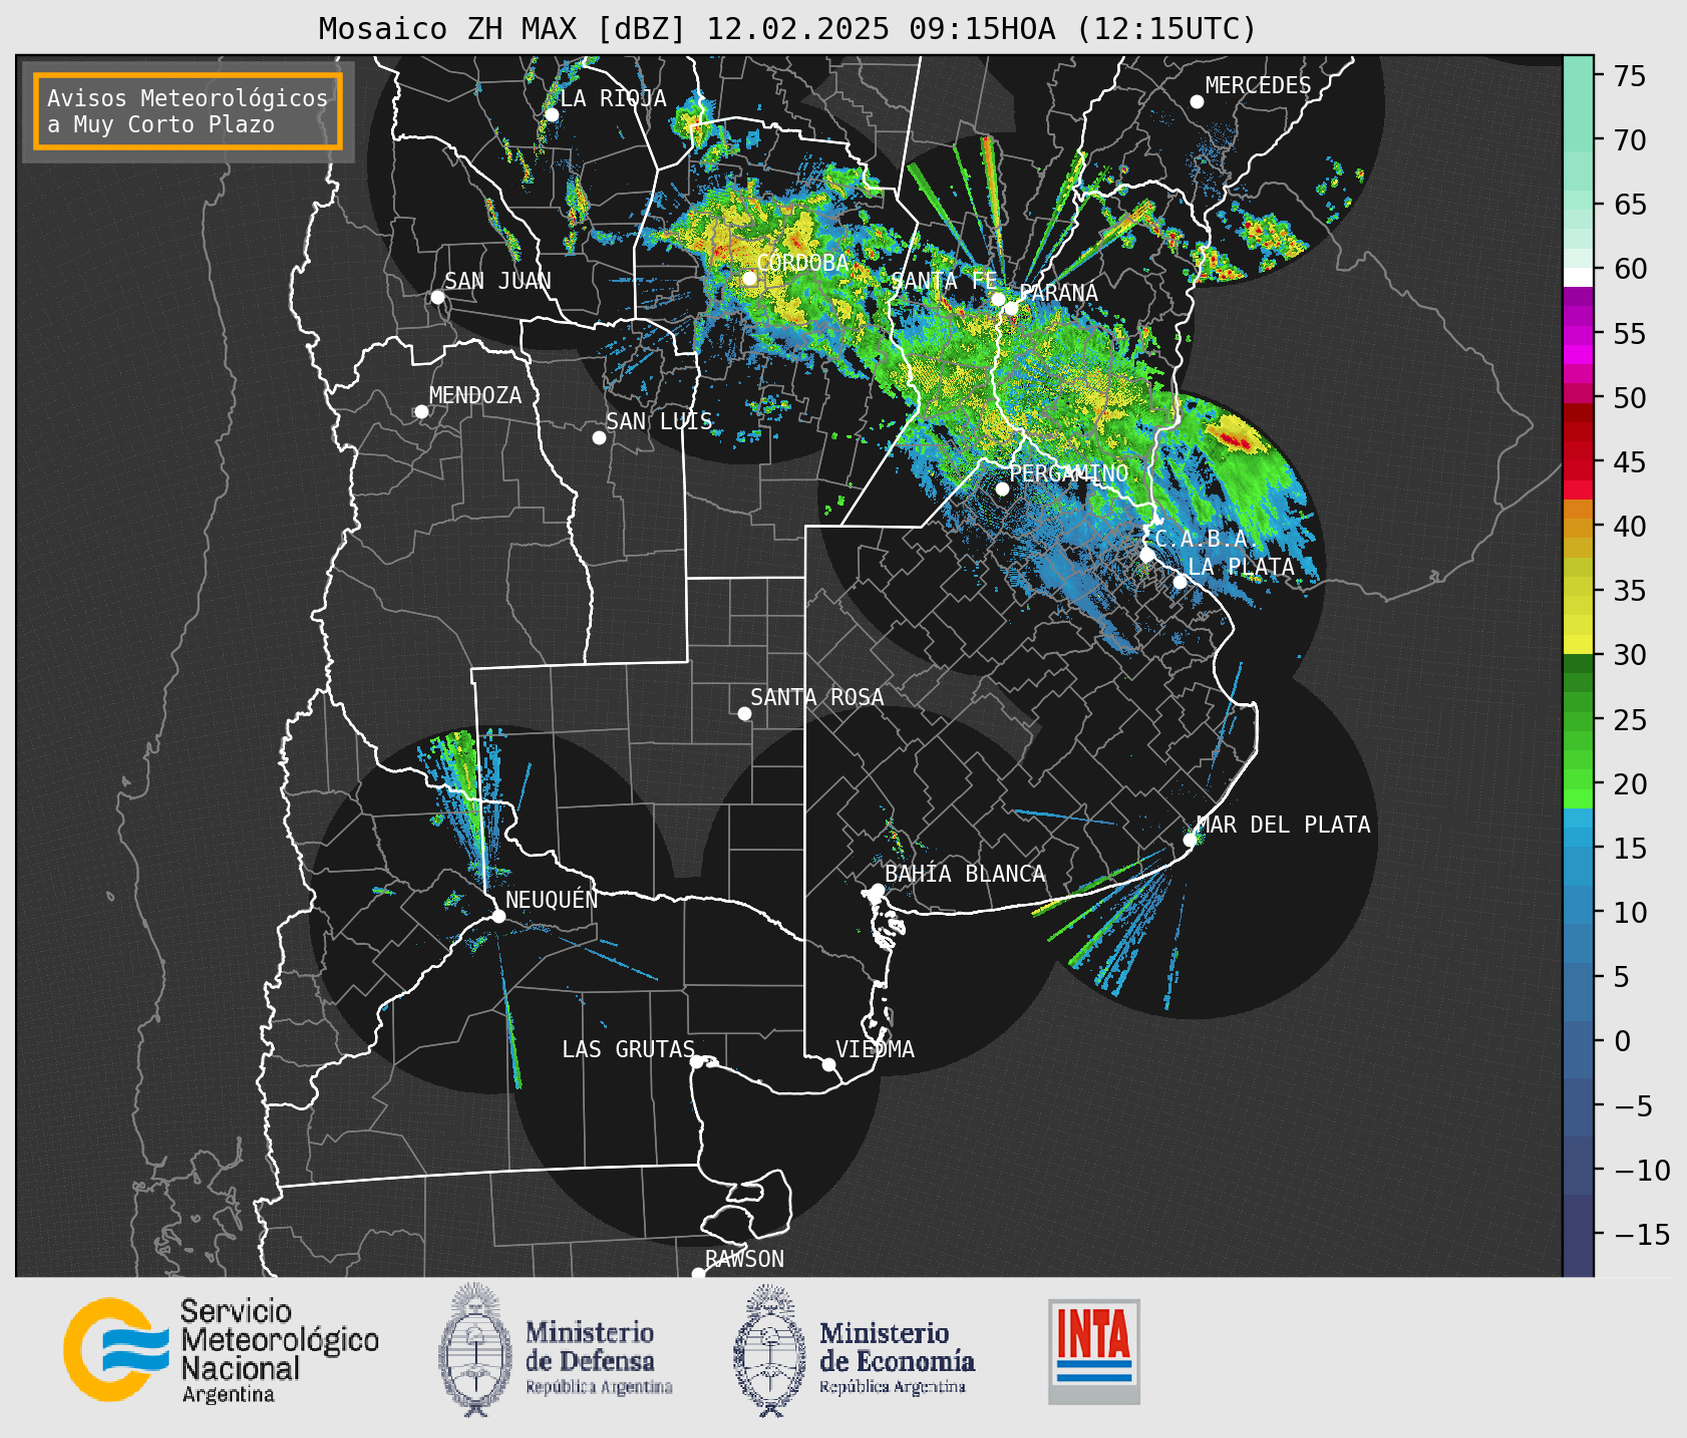Click the Neuquén city marker dot
Viewport: 1687px width, 1438px height.
(x=498, y=916)
